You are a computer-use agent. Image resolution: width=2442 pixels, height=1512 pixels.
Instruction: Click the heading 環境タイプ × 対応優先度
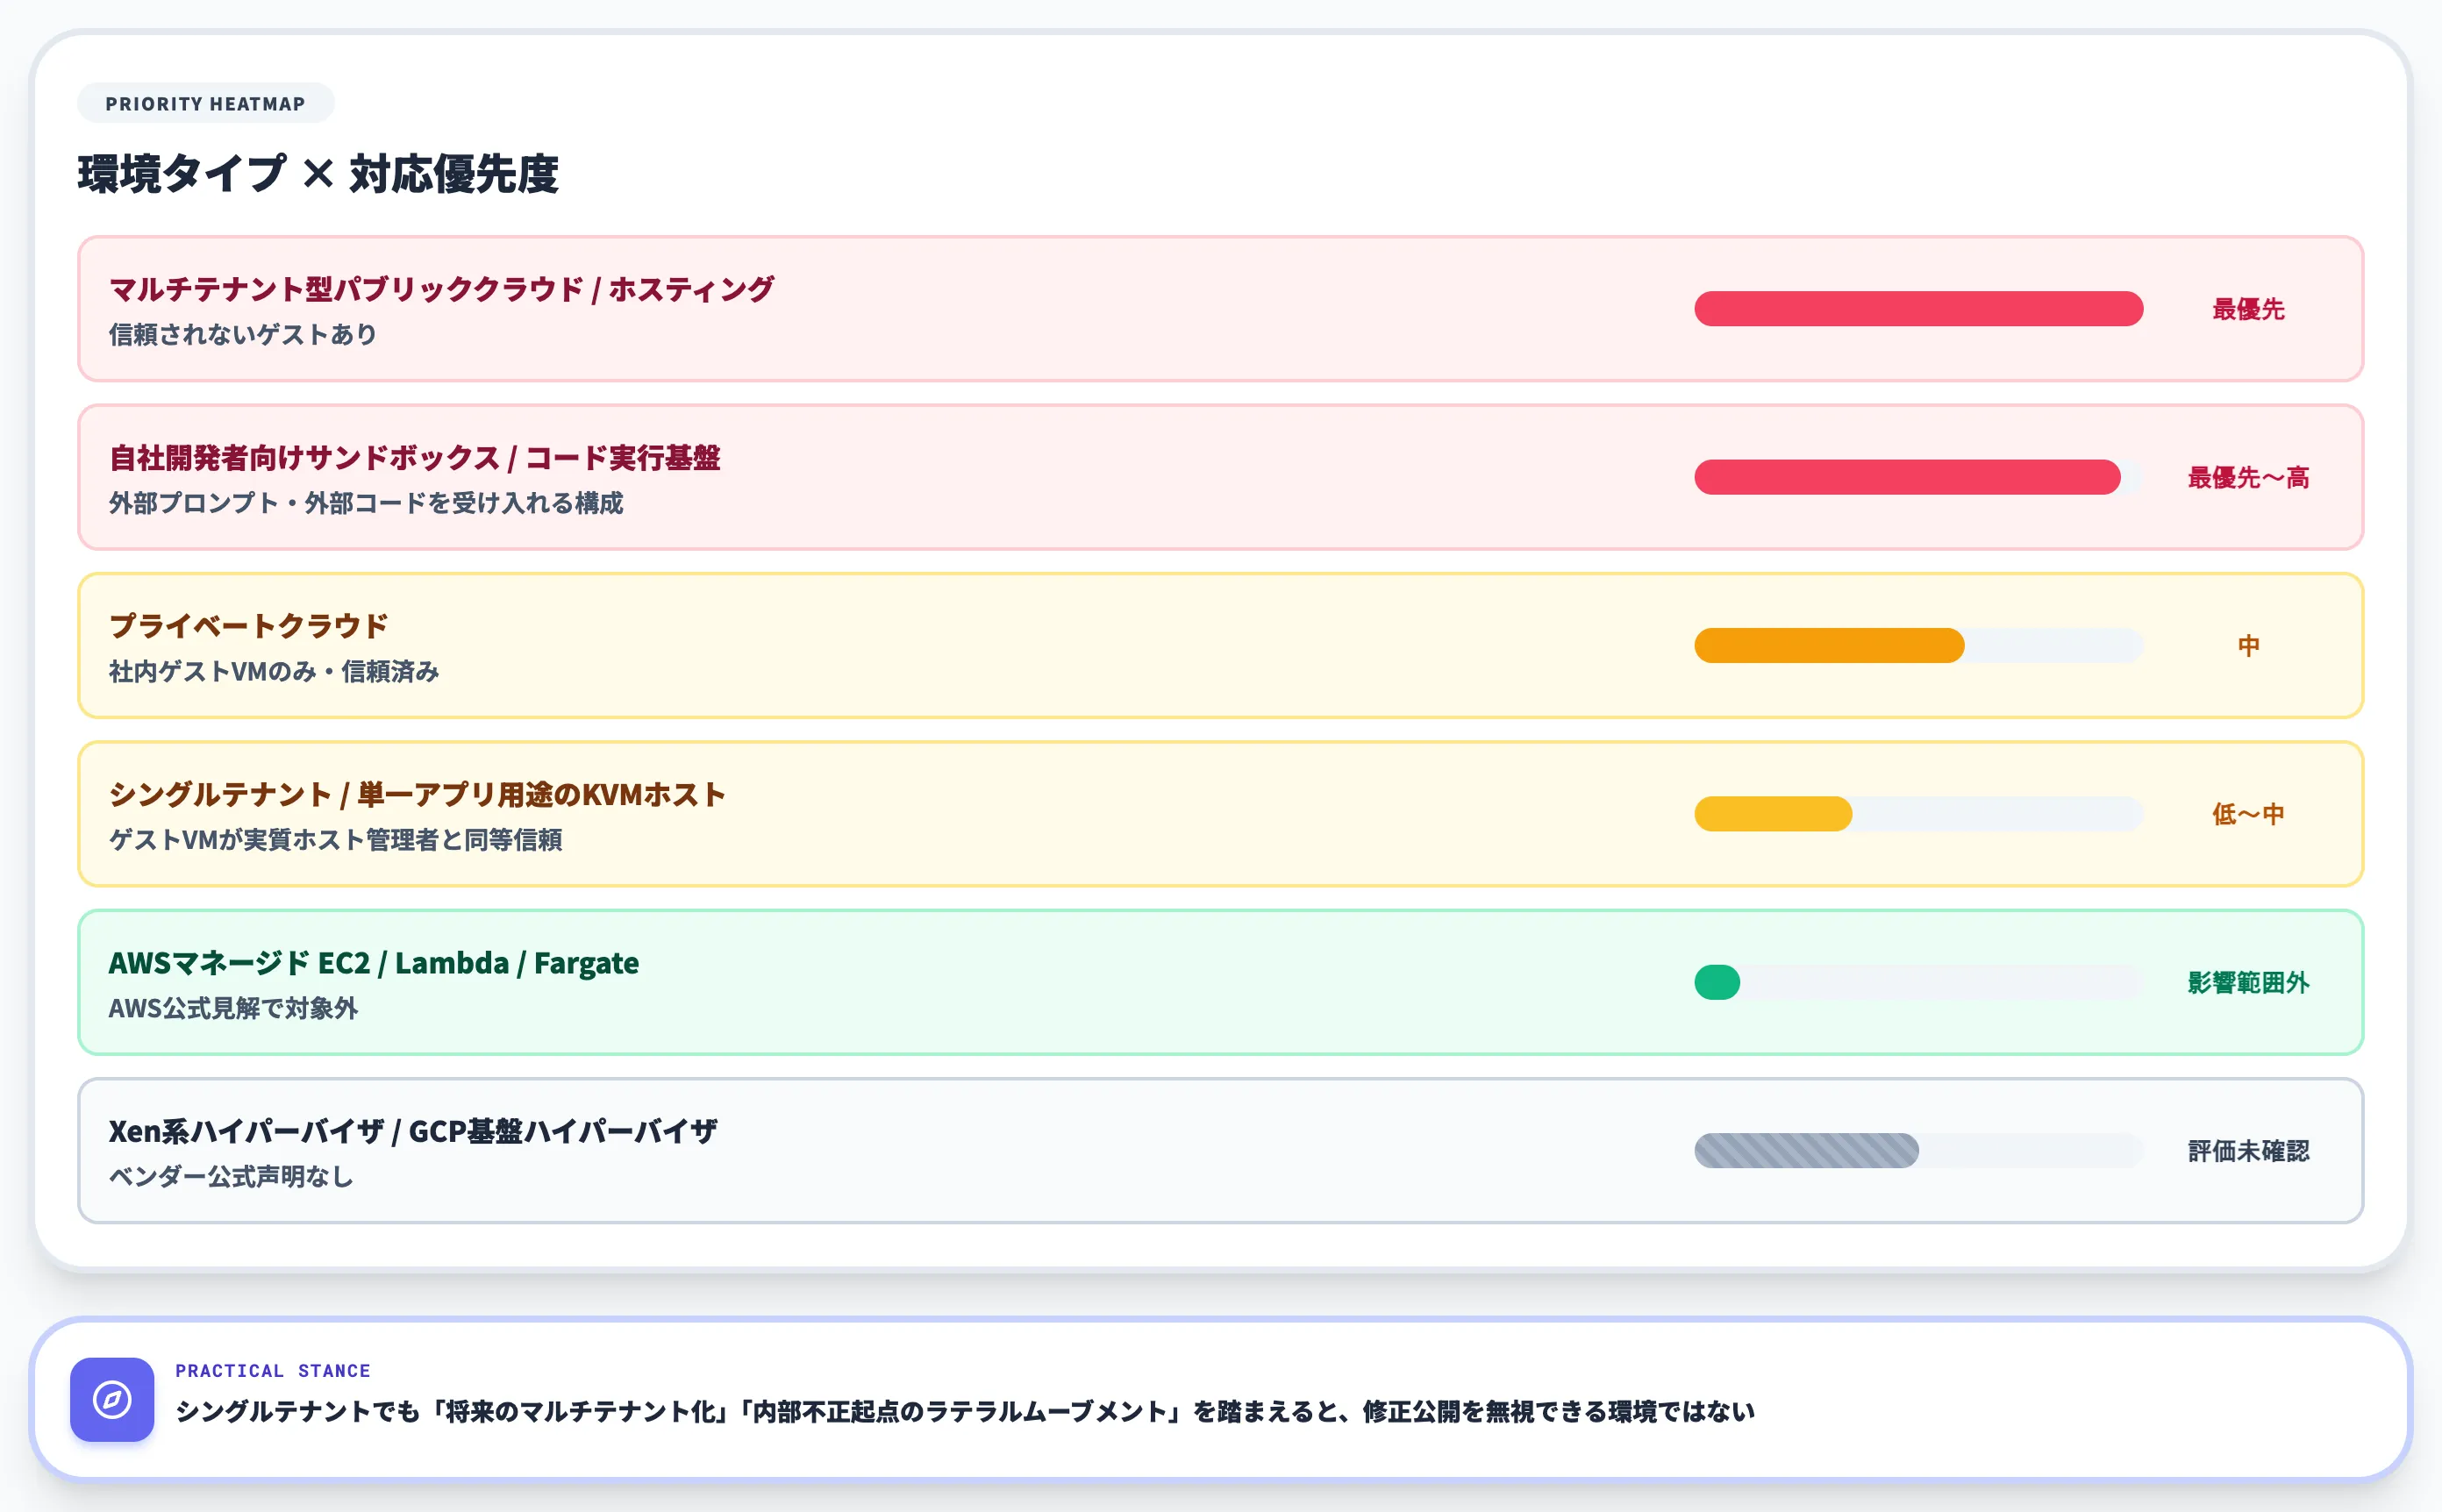(x=318, y=174)
